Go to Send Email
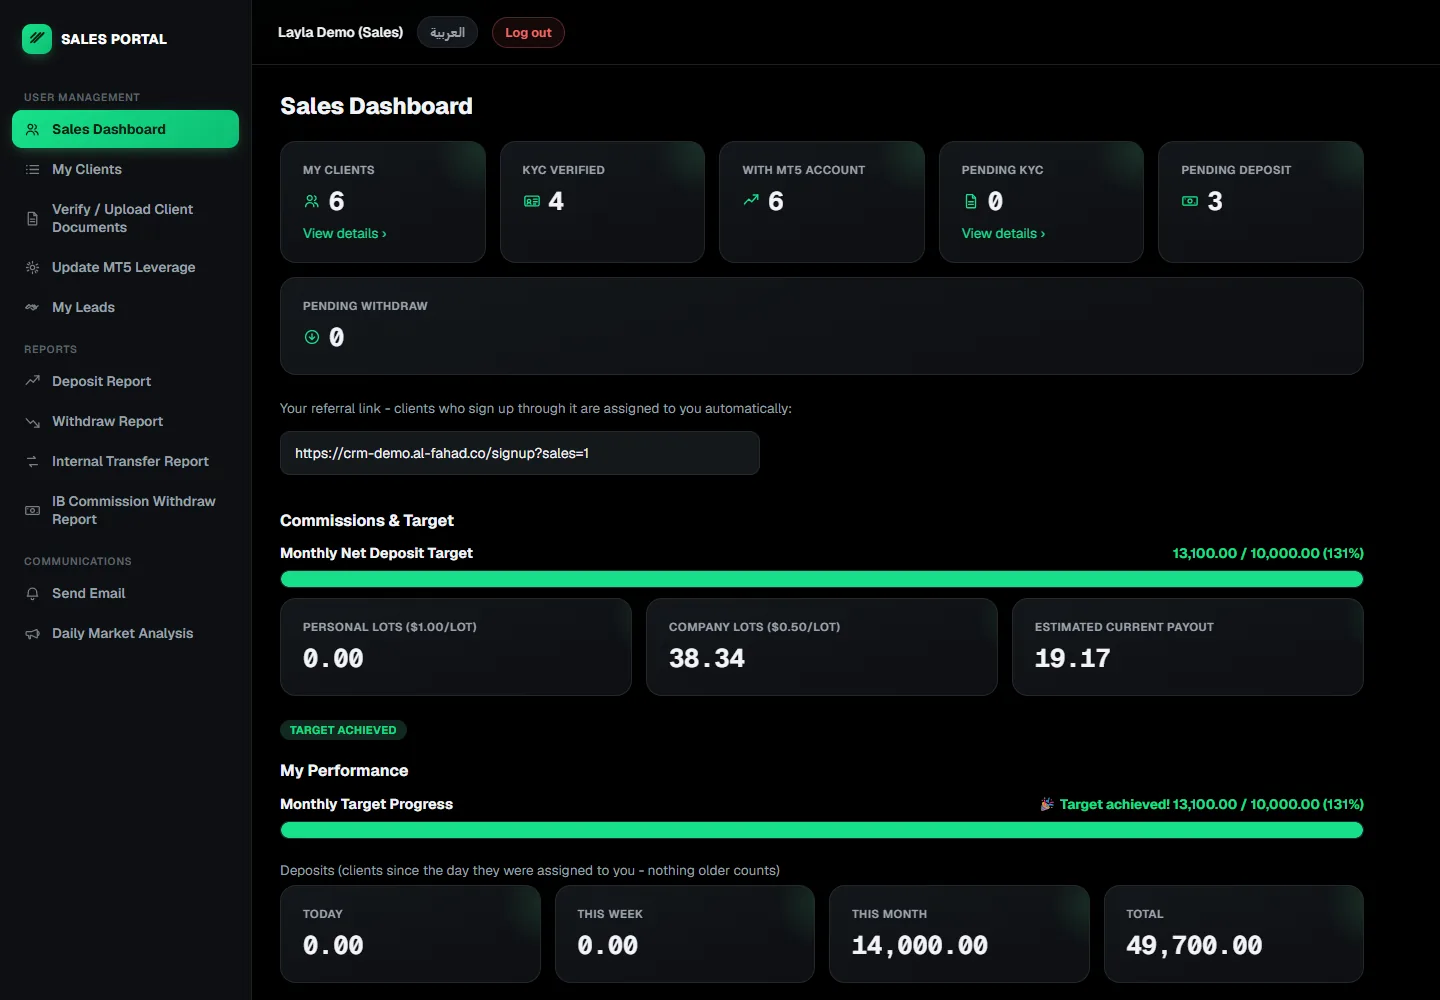Viewport: 1440px width, 1000px height. (125, 593)
